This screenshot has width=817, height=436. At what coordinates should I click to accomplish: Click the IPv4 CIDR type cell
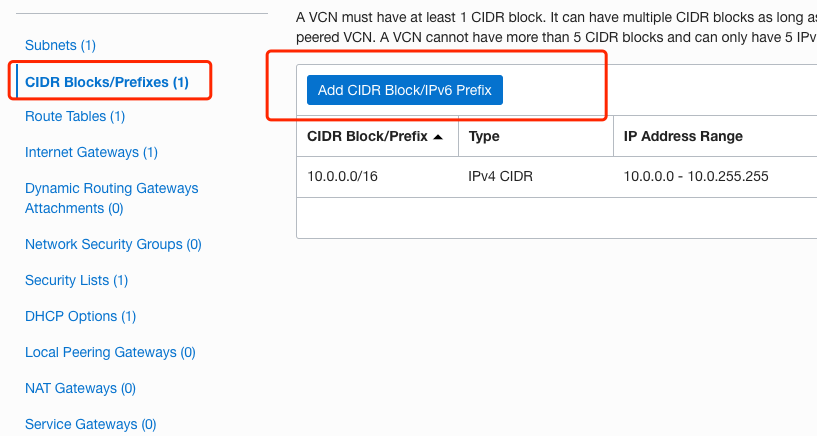pos(501,176)
